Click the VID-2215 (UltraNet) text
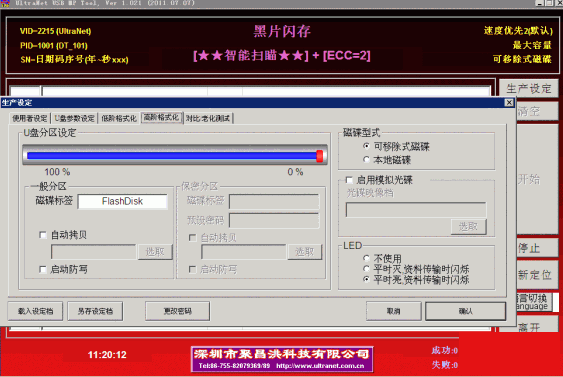The width and height of the screenshot is (563, 377). pos(55,31)
